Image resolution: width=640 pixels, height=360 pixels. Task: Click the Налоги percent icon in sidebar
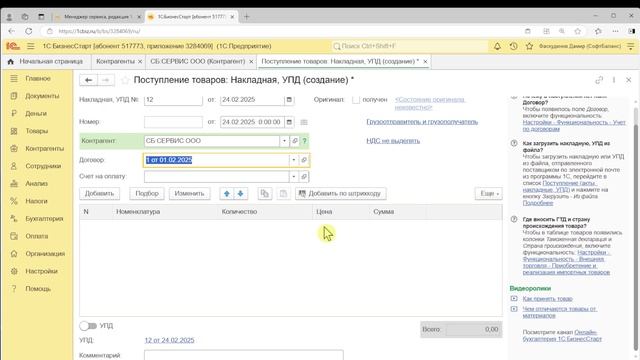click(14, 201)
